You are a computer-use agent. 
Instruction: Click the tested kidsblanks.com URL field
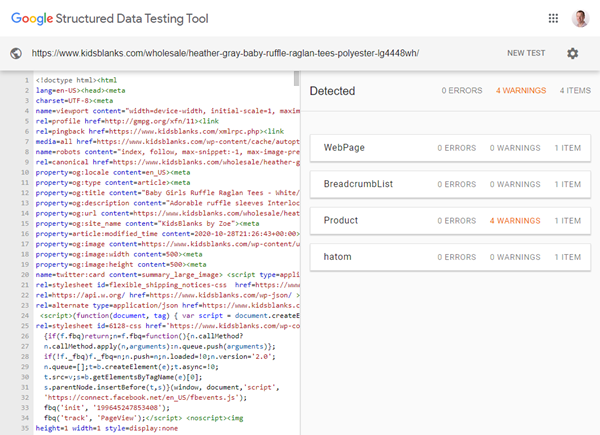tap(225, 53)
